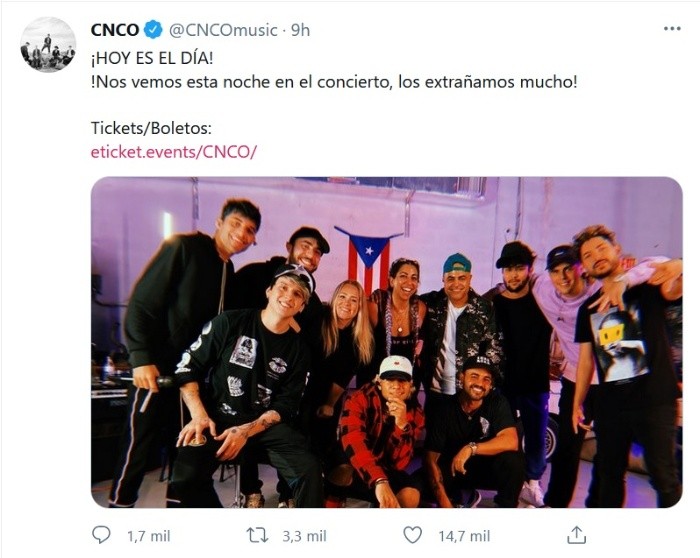Click the 3,3 mil retweet count
The width and height of the screenshot is (700, 558).
[305, 536]
